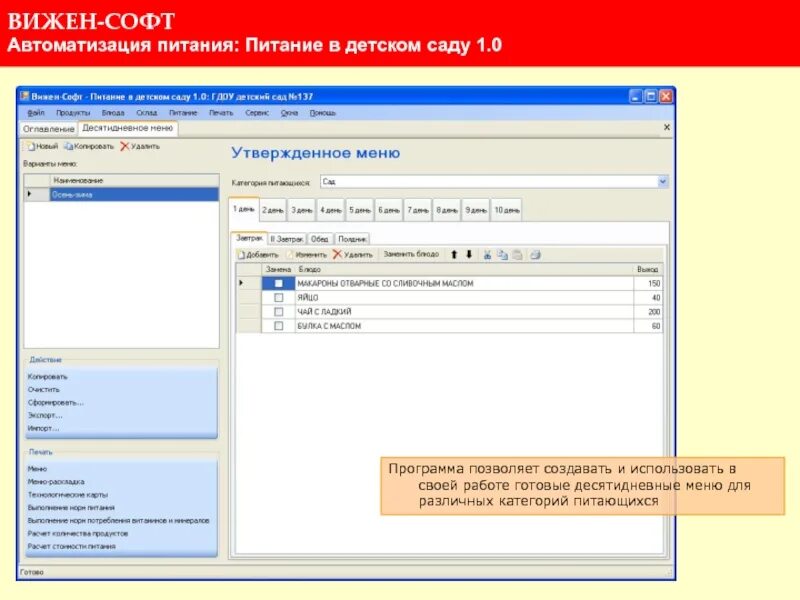Select the Десятидневное меню tab
The height and width of the screenshot is (600, 800).
click(x=128, y=128)
